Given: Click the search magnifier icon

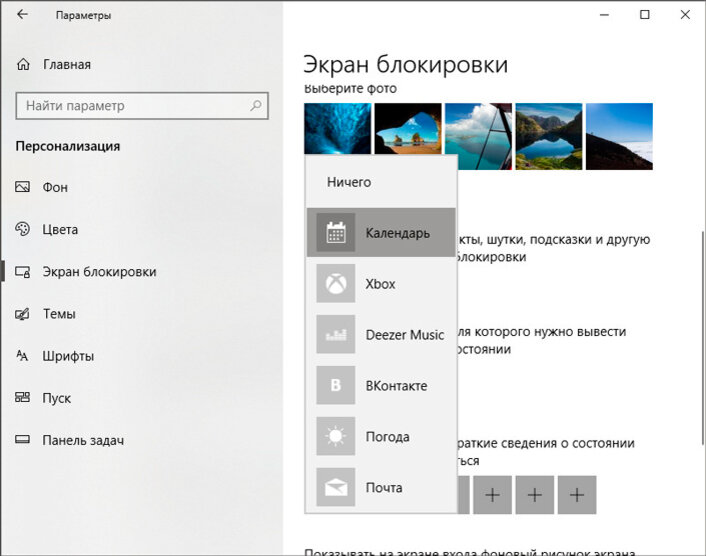Looking at the screenshot, I should [x=256, y=106].
